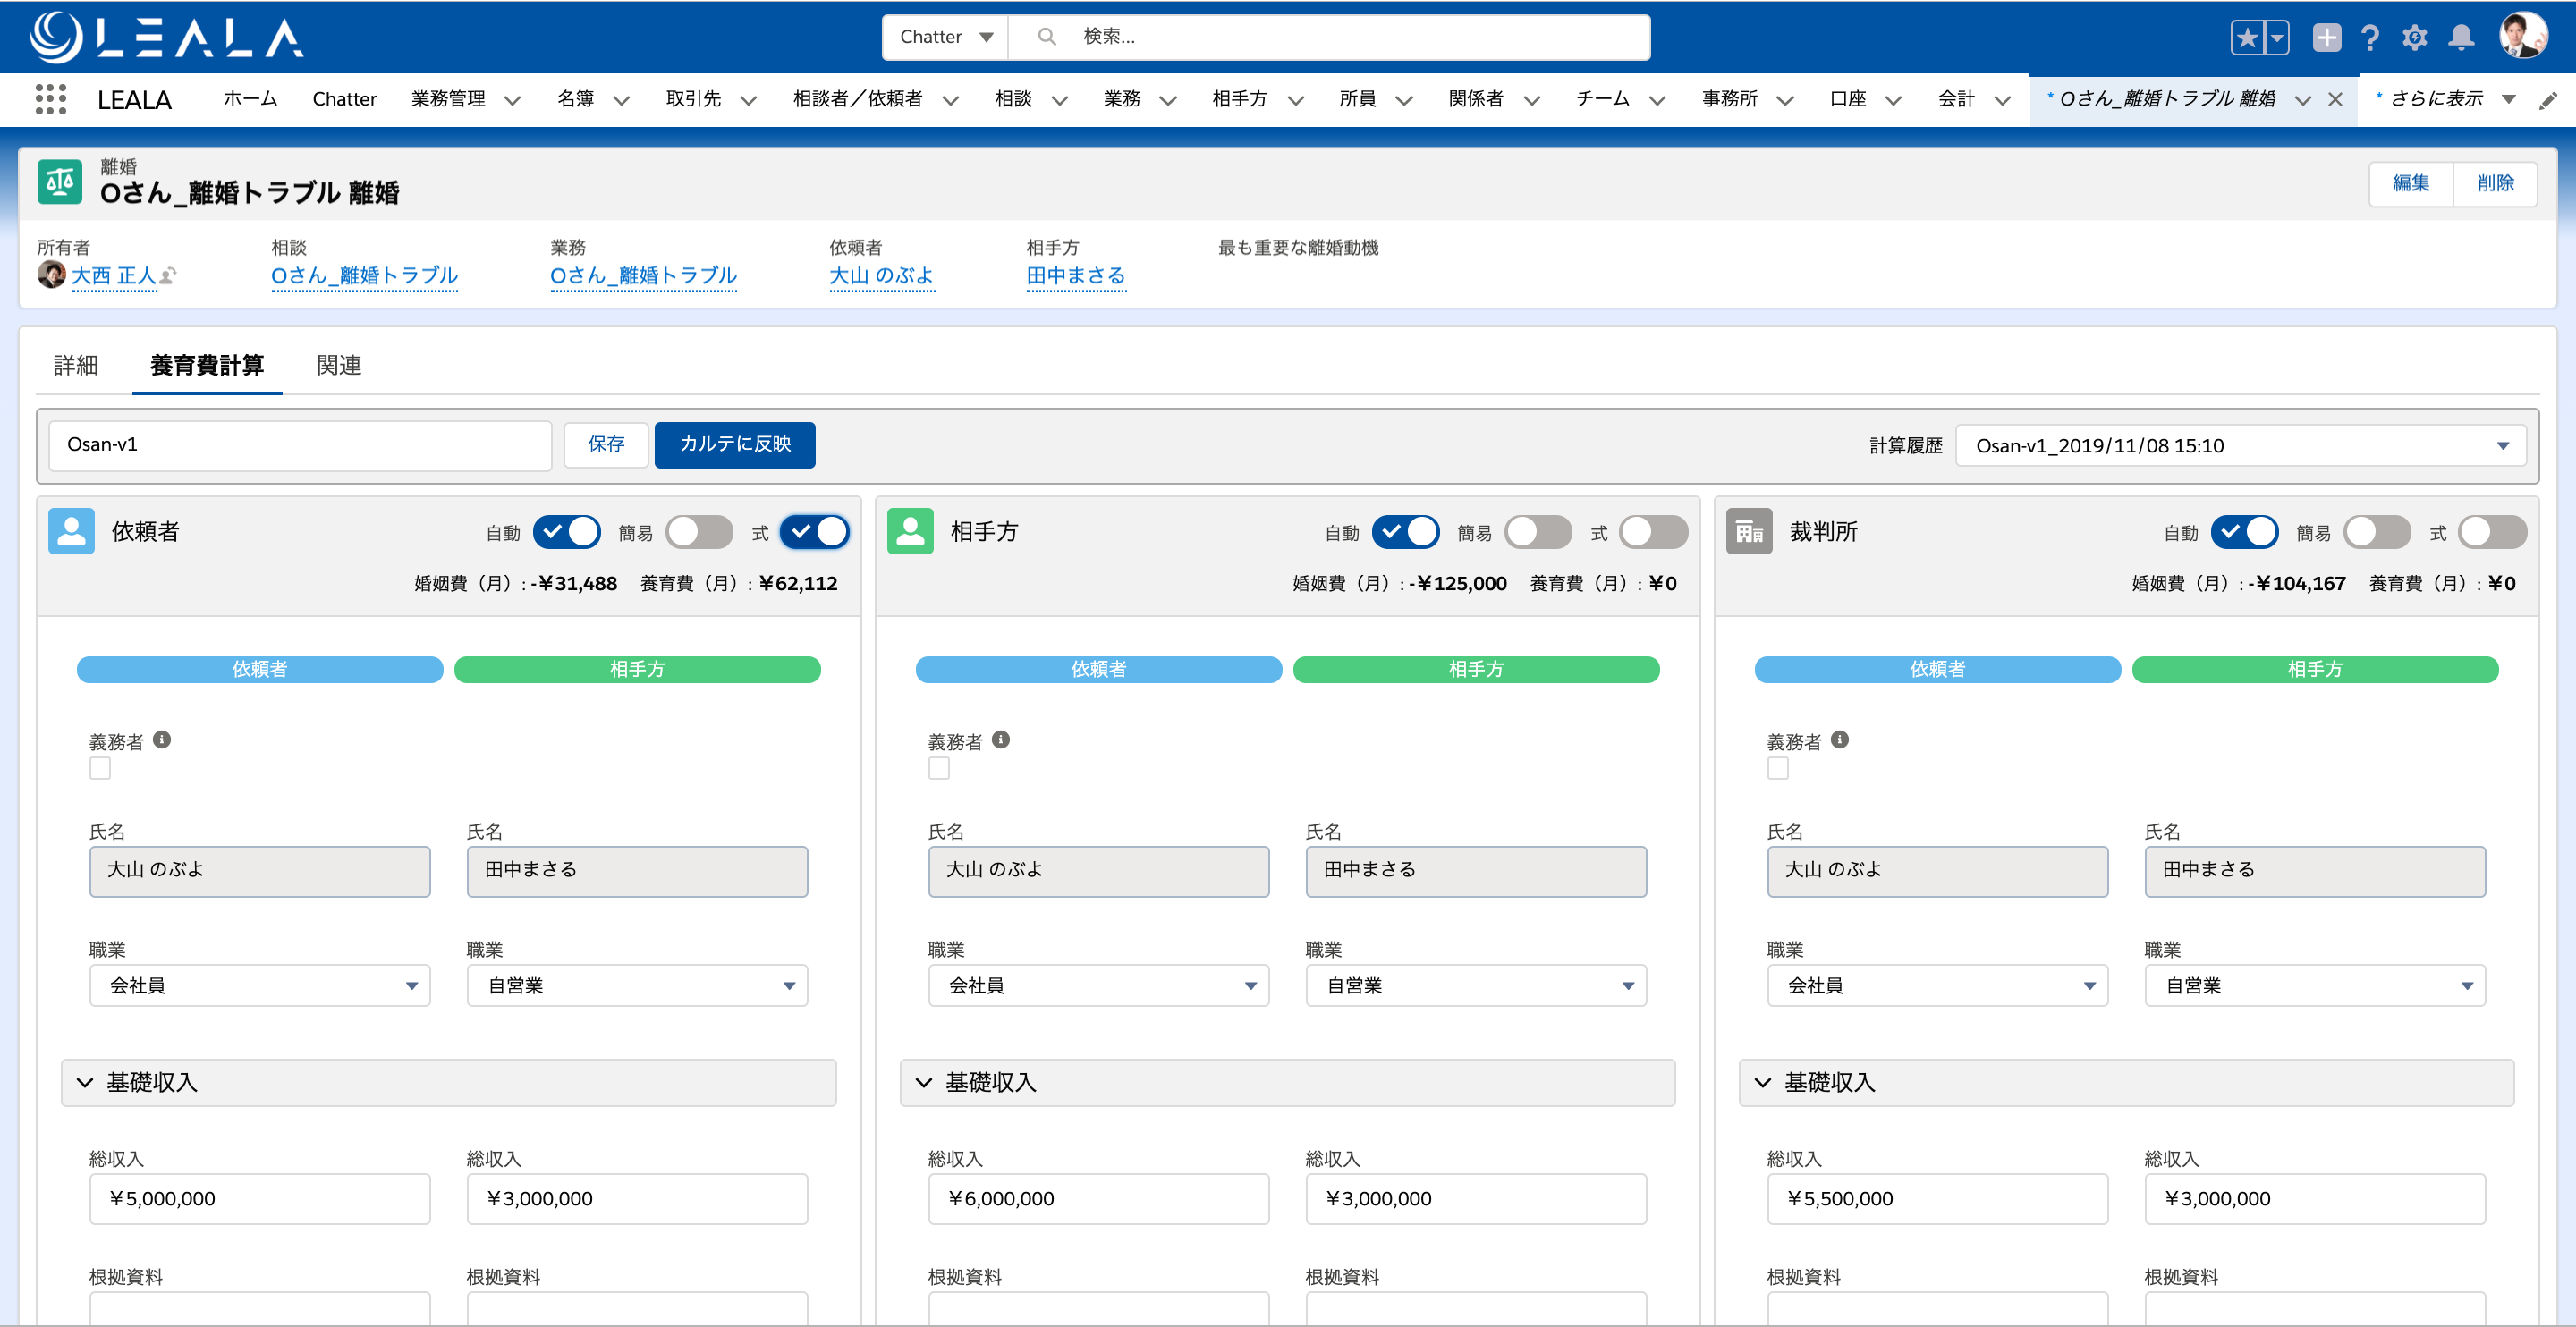Viewport: 2576px width, 1327px height.
Task: Open 会社員 職業 dropdown in 依頼者 panel
Action: coord(260,986)
